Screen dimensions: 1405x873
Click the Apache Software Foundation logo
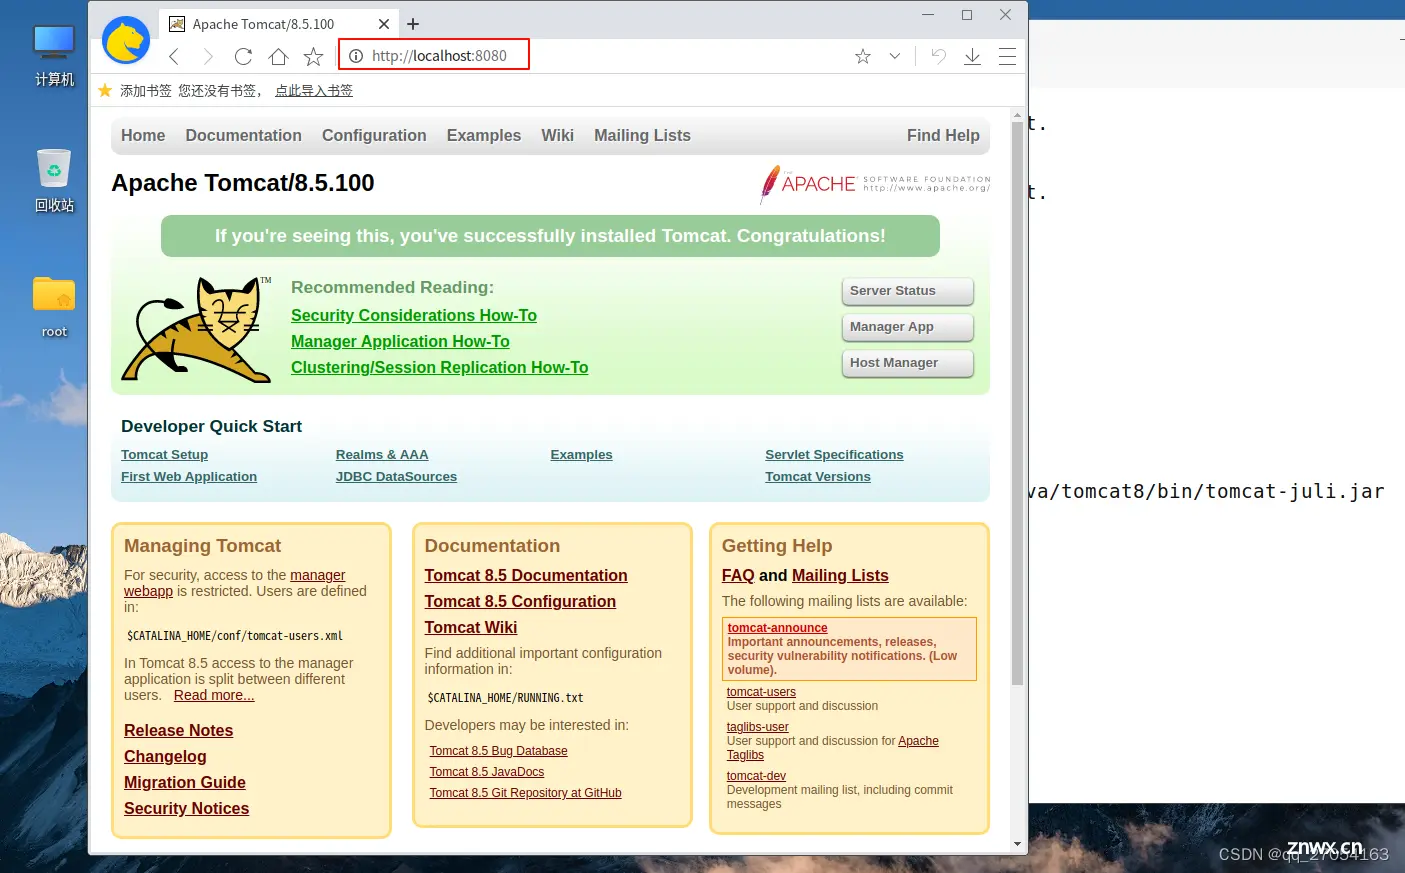(875, 184)
